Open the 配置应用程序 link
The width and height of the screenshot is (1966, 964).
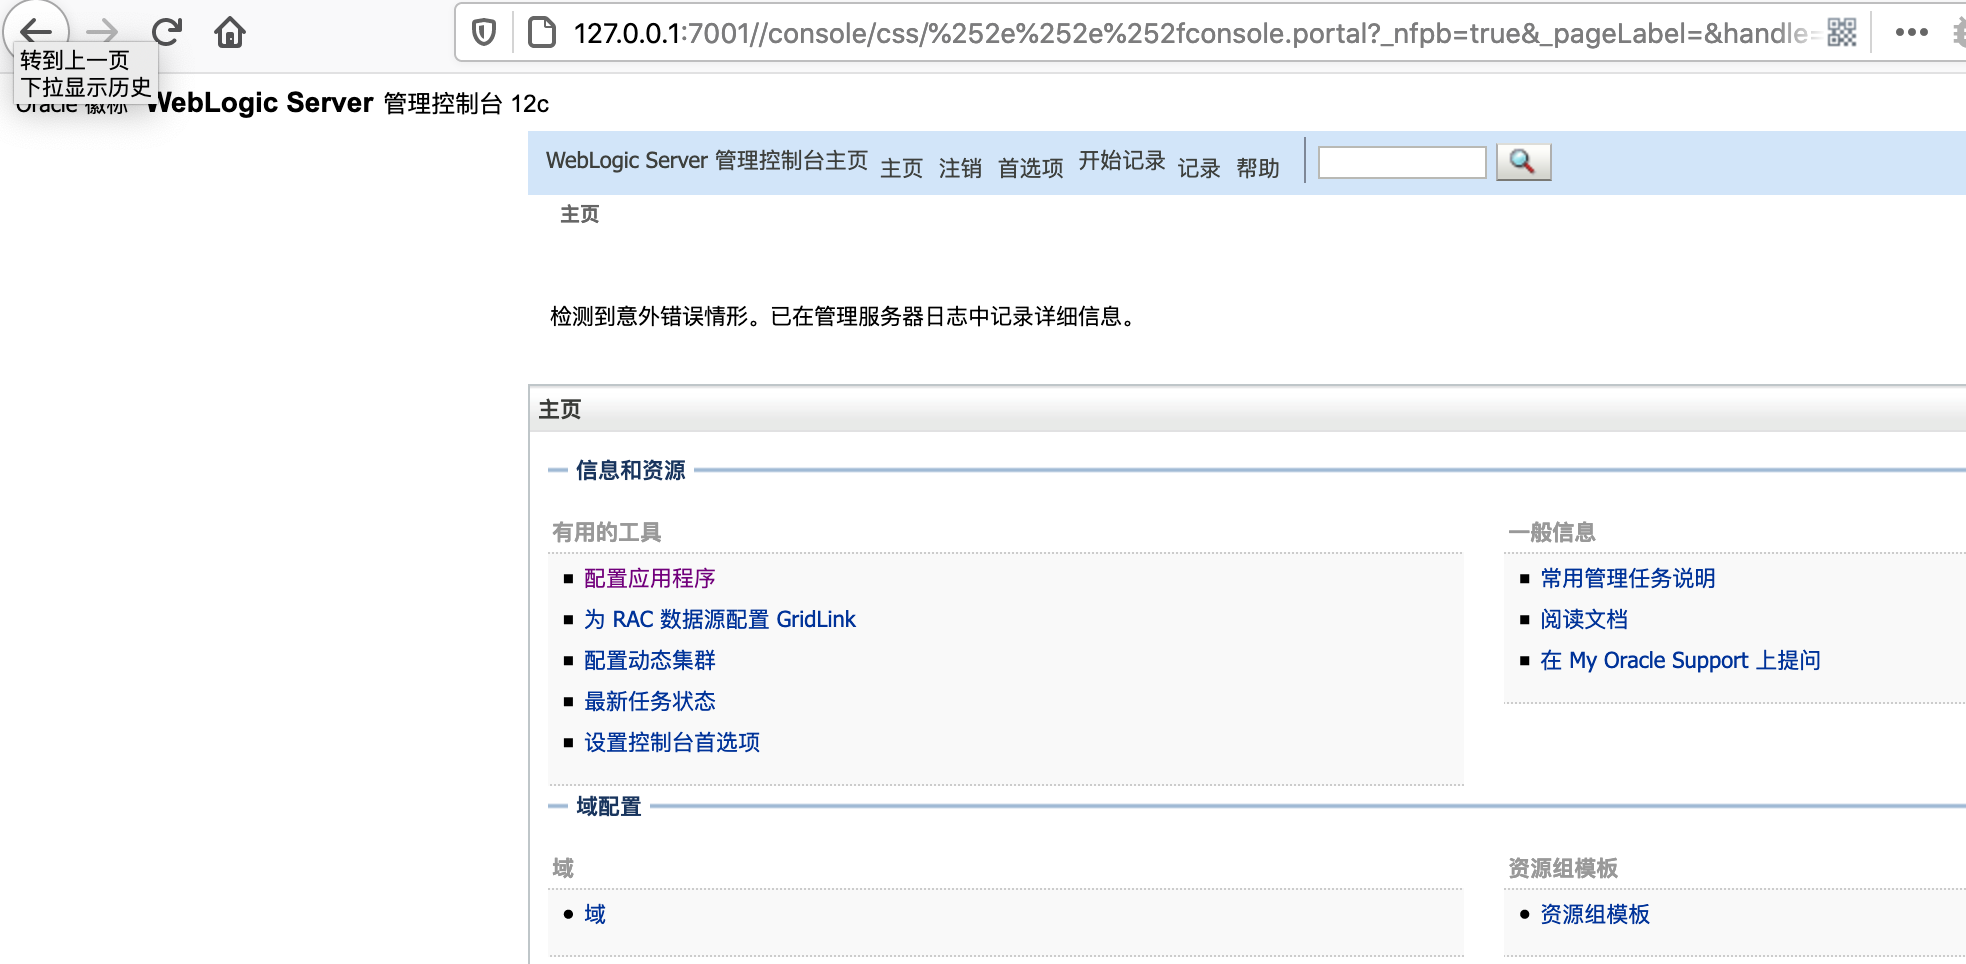650,578
